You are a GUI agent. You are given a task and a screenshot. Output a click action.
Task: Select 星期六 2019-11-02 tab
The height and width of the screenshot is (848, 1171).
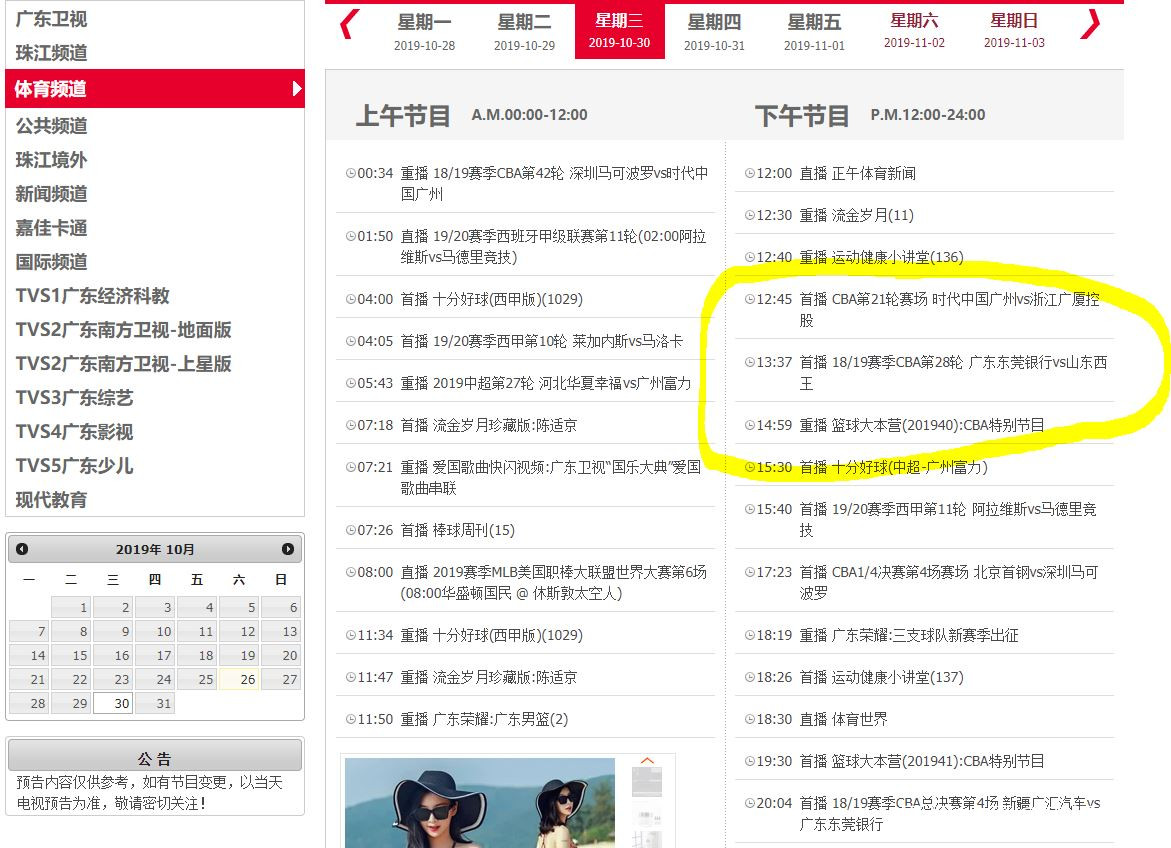914,31
